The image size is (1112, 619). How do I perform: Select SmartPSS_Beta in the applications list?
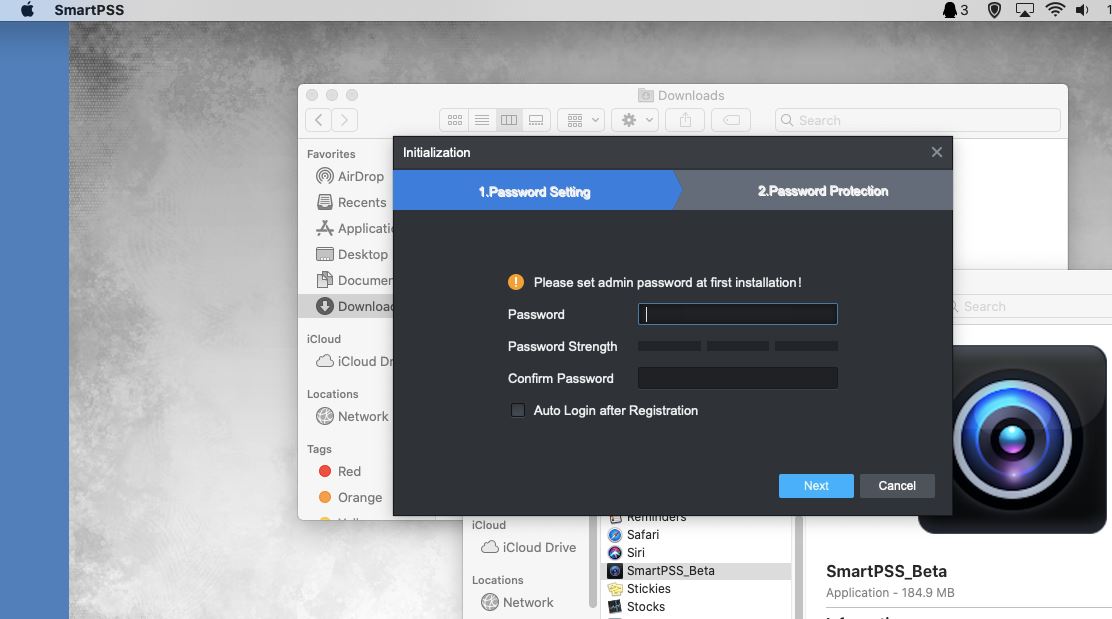[x=696, y=571]
